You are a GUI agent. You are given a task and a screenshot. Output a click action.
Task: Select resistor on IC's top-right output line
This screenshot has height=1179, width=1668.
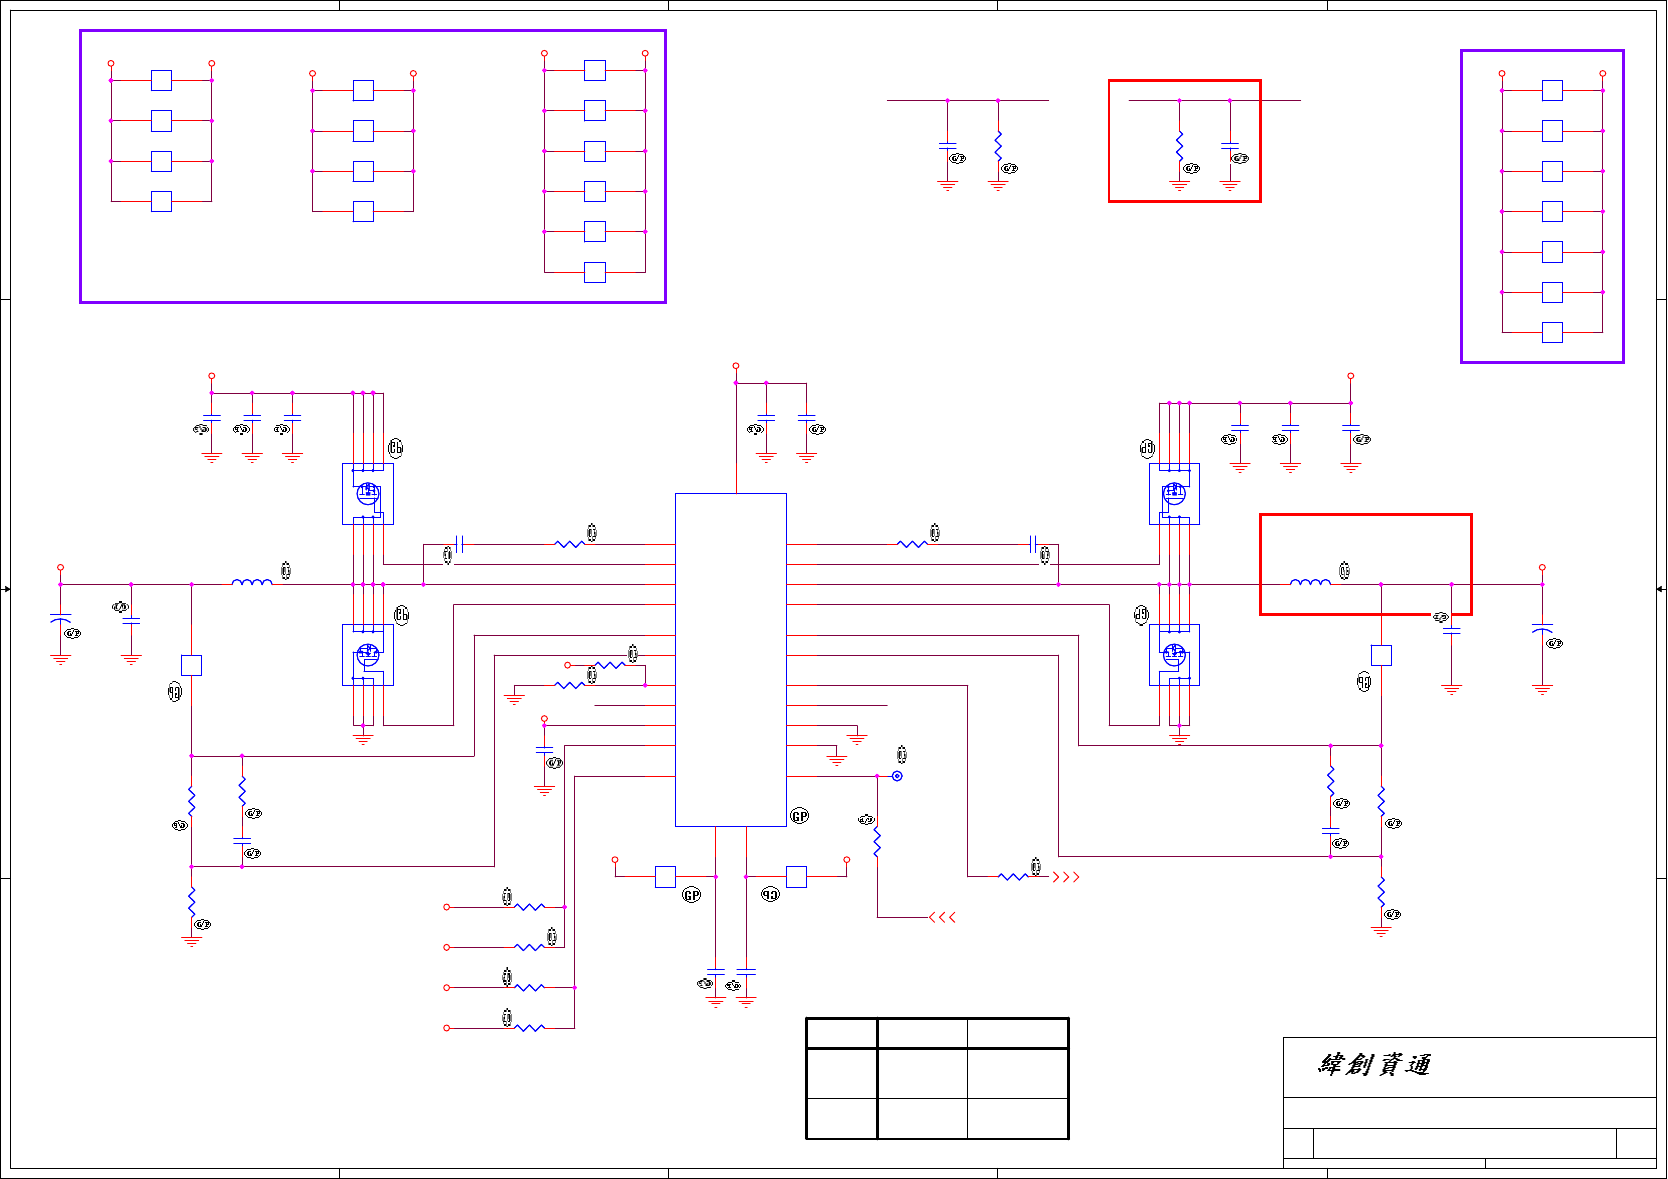(912, 544)
